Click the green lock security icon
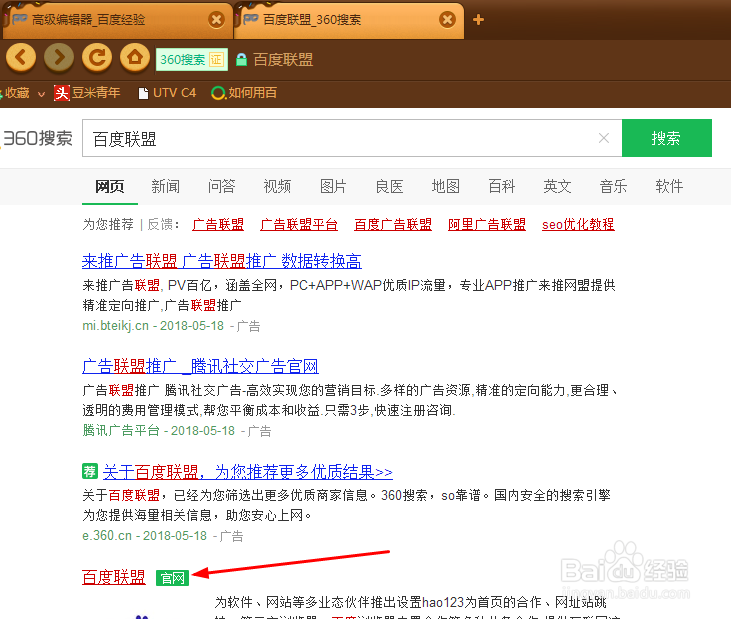The height and width of the screenshot is (619, 731). [241, 60]
